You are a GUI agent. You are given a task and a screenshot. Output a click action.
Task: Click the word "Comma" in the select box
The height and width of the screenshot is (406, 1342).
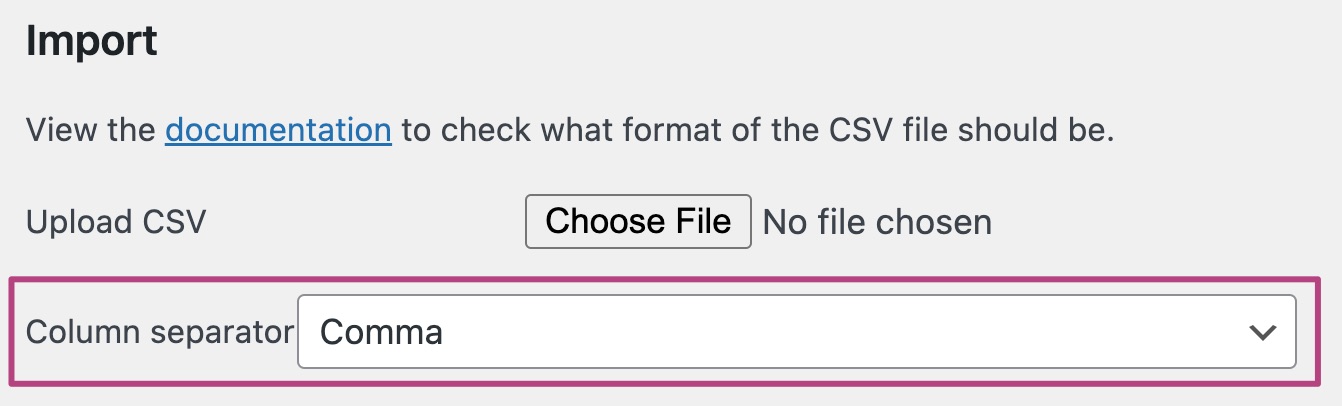(x=383, y=332)
